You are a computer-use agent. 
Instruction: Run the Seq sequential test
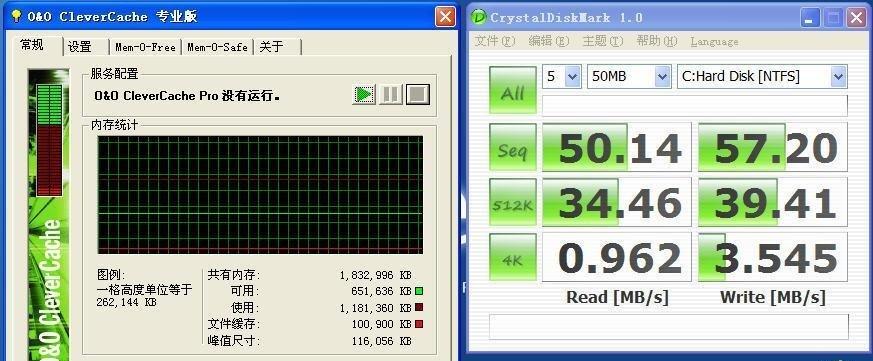[512, 147]
